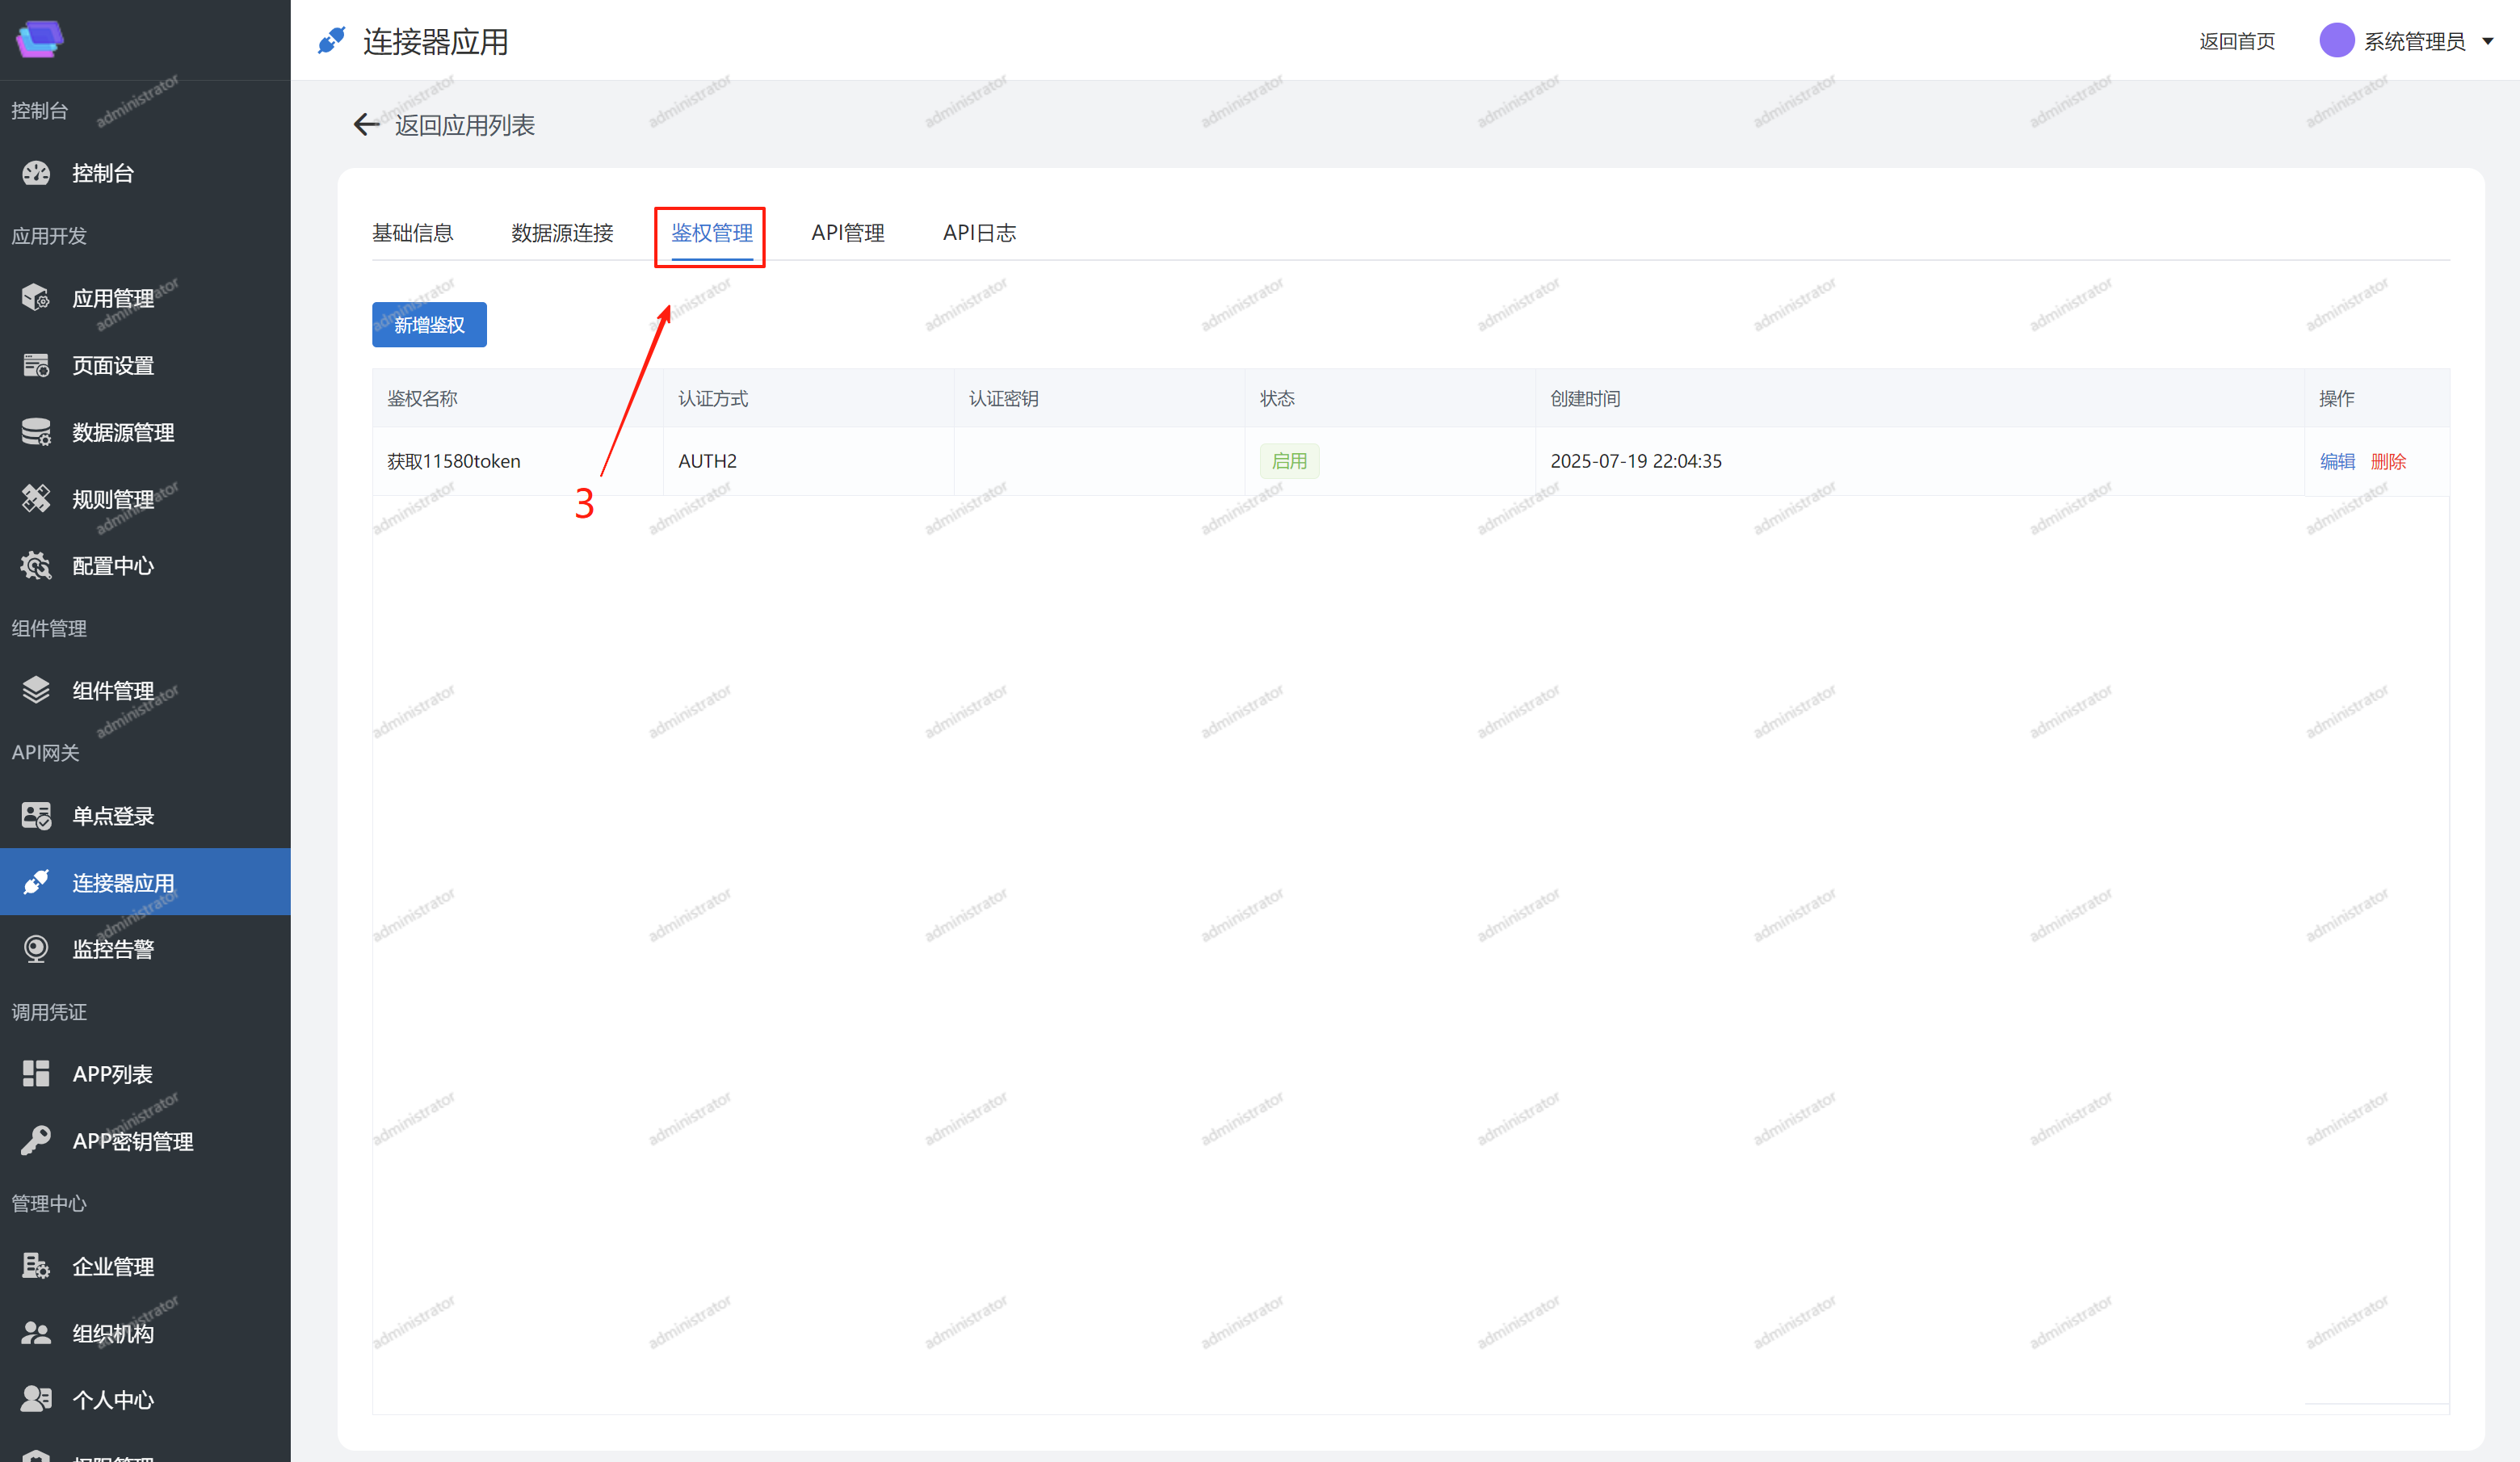The width and height of the screenshot is (2520, 1462).
Task: Open 配置中心 gear icon
Action: coord(36,565)
